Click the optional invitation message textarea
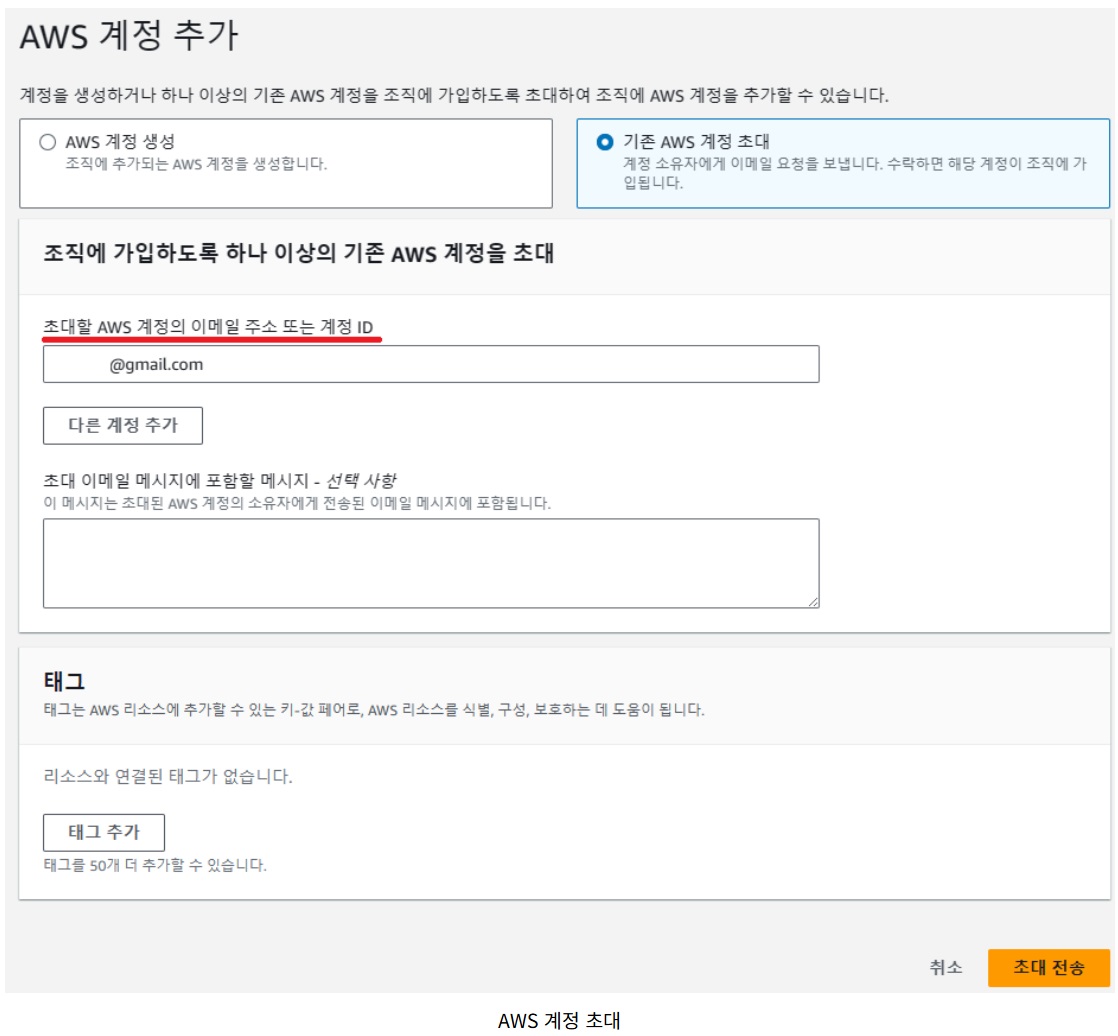1118x1036 pixels. [431, 563]
